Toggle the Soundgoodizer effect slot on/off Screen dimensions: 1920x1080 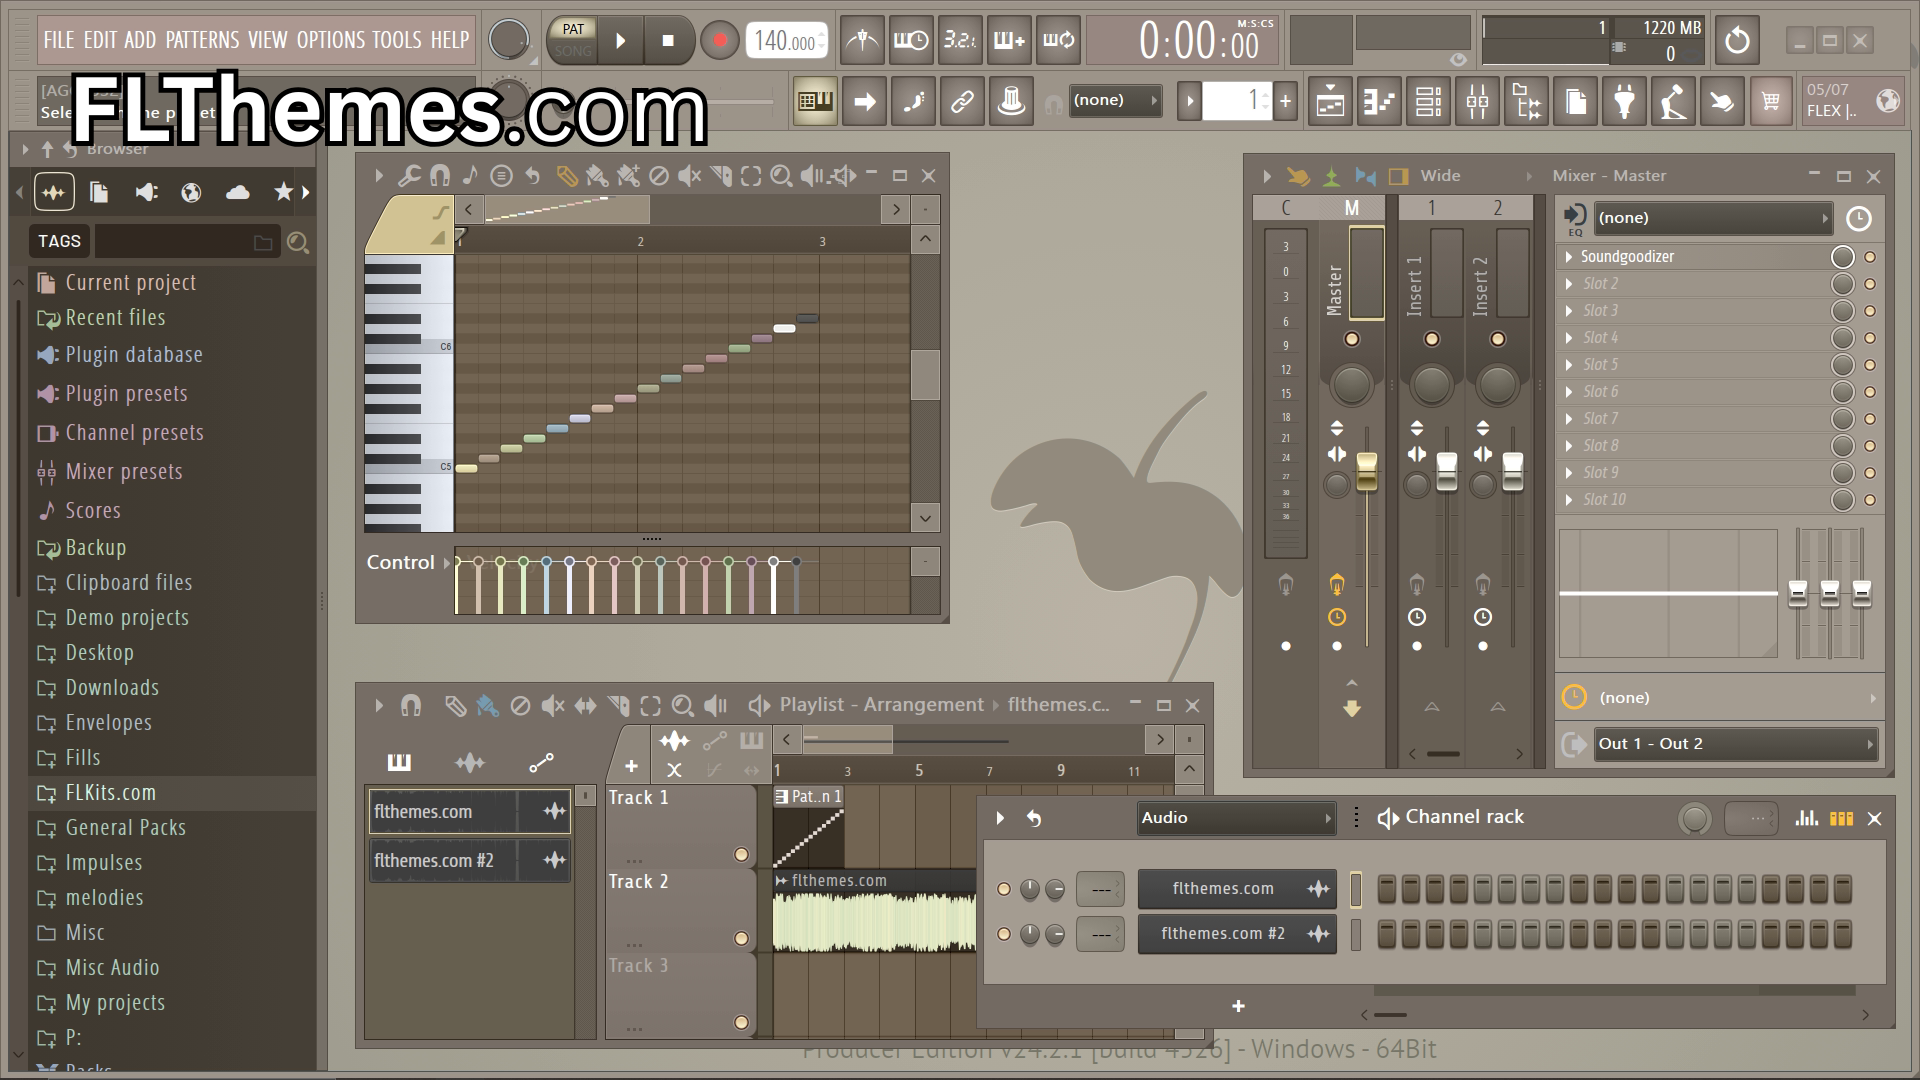pyautogui.click(x=1842, y=257)
